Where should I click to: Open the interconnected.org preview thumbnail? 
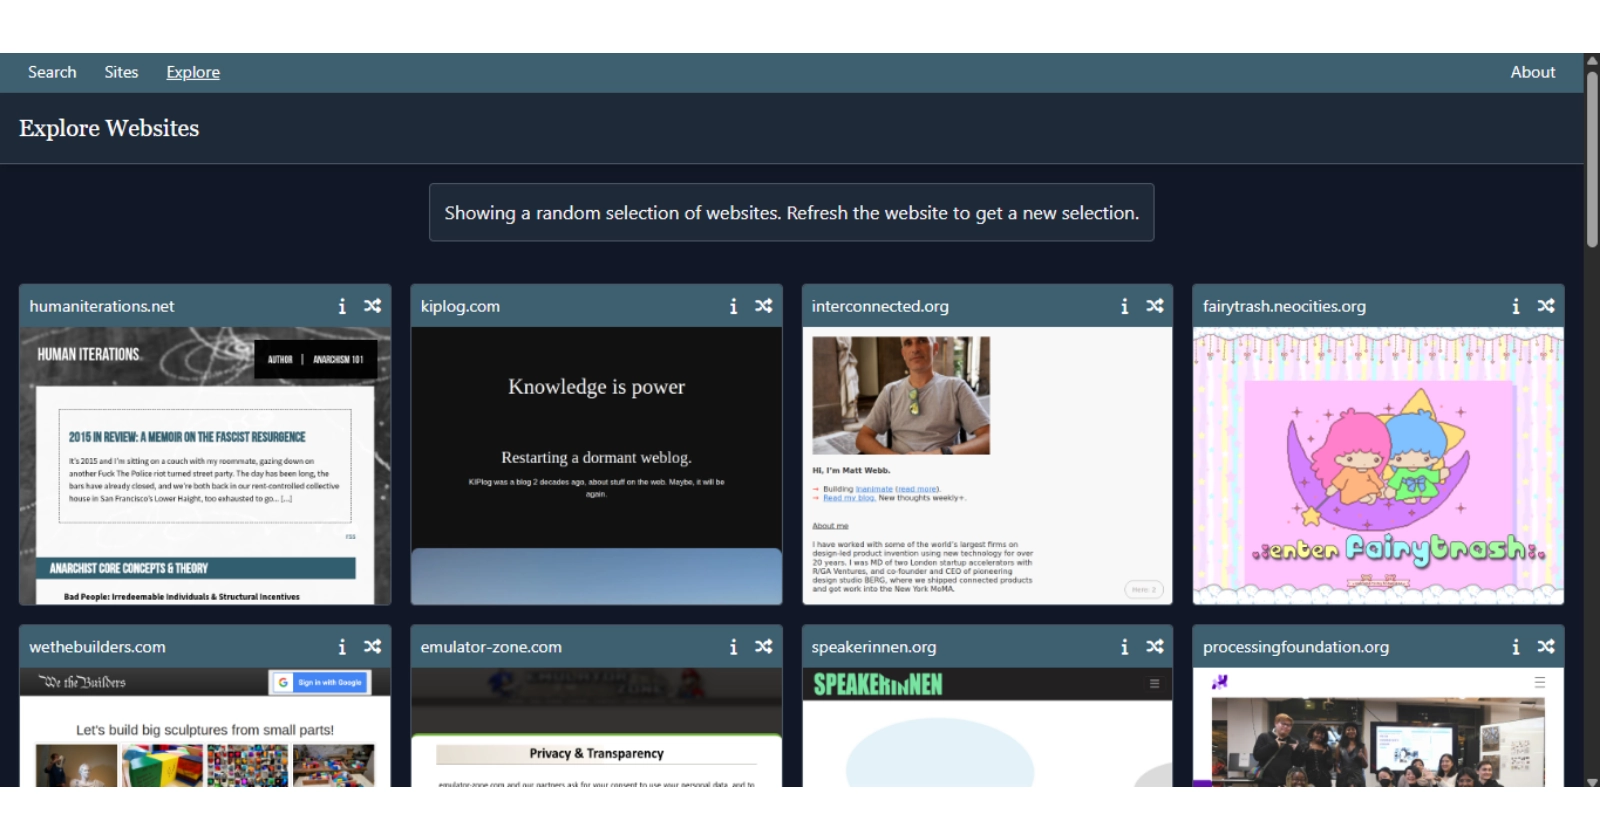pyautogui.click(x=987, y=465)
